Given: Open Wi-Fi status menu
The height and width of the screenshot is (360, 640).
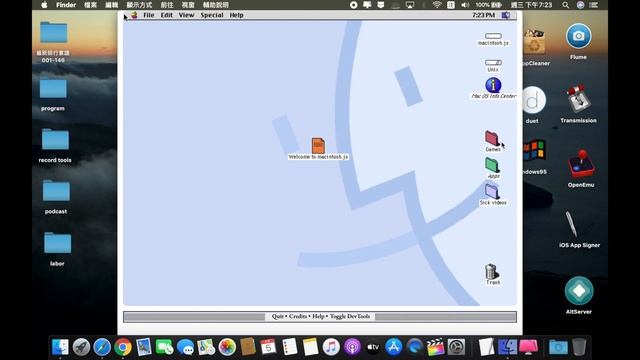Looking at the screenshot, I should (x=437, y=5).
